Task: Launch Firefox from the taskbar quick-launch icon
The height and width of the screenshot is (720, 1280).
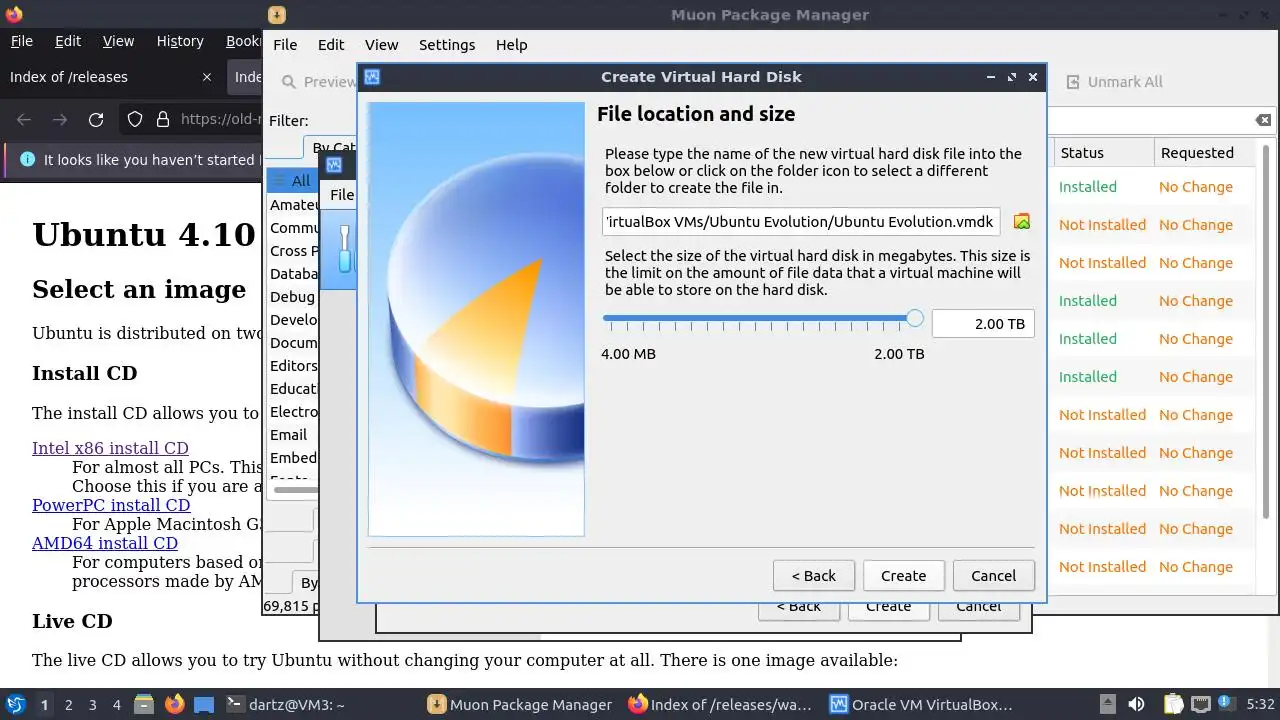Action: (x=174, y=705)
